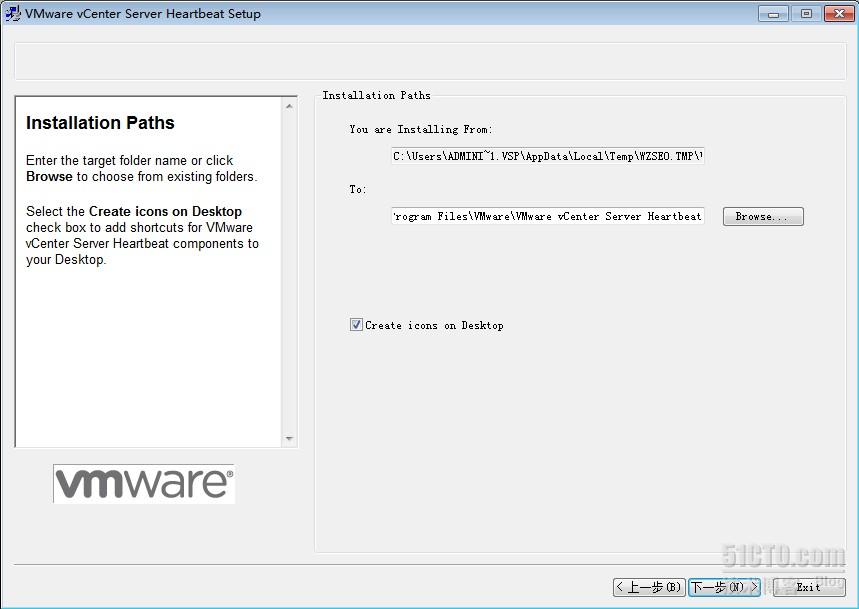
Task: Minimize the Heartbeat Setup window
Action: point(774,14)
